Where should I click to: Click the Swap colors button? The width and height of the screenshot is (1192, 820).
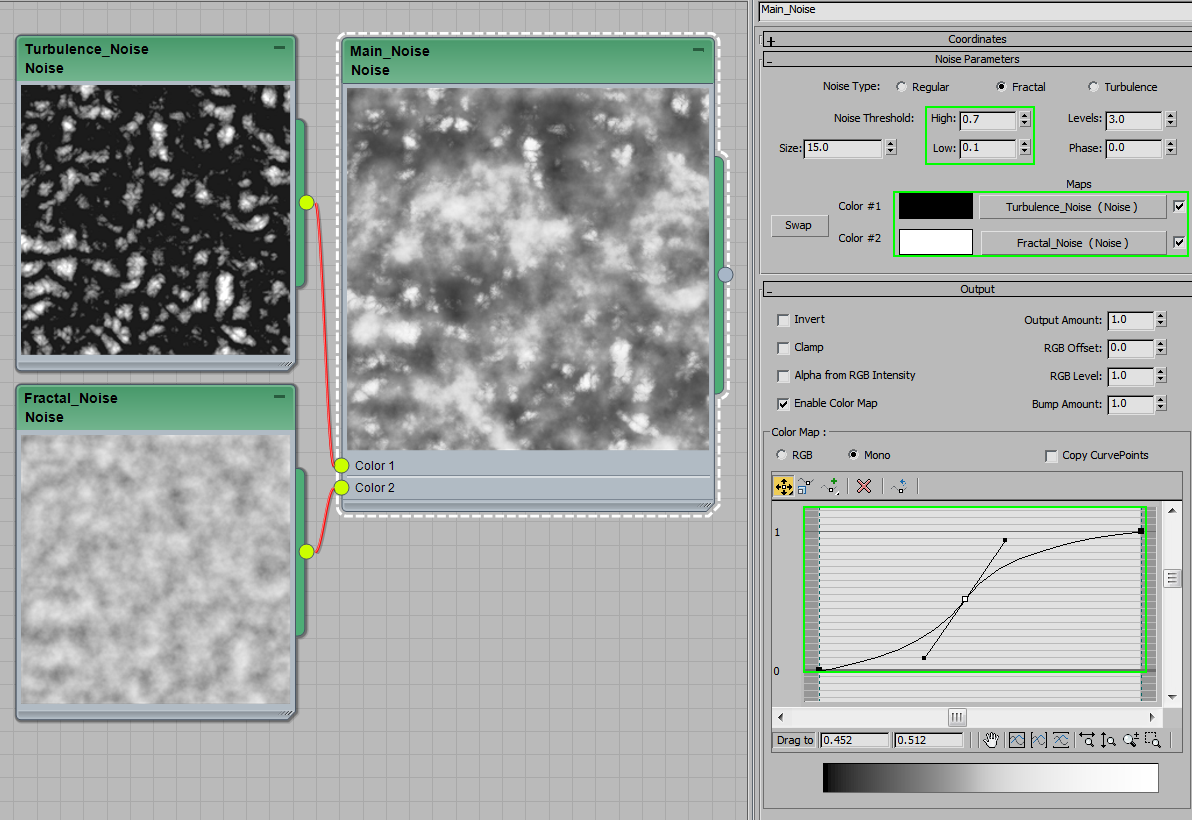coord(798,226)
